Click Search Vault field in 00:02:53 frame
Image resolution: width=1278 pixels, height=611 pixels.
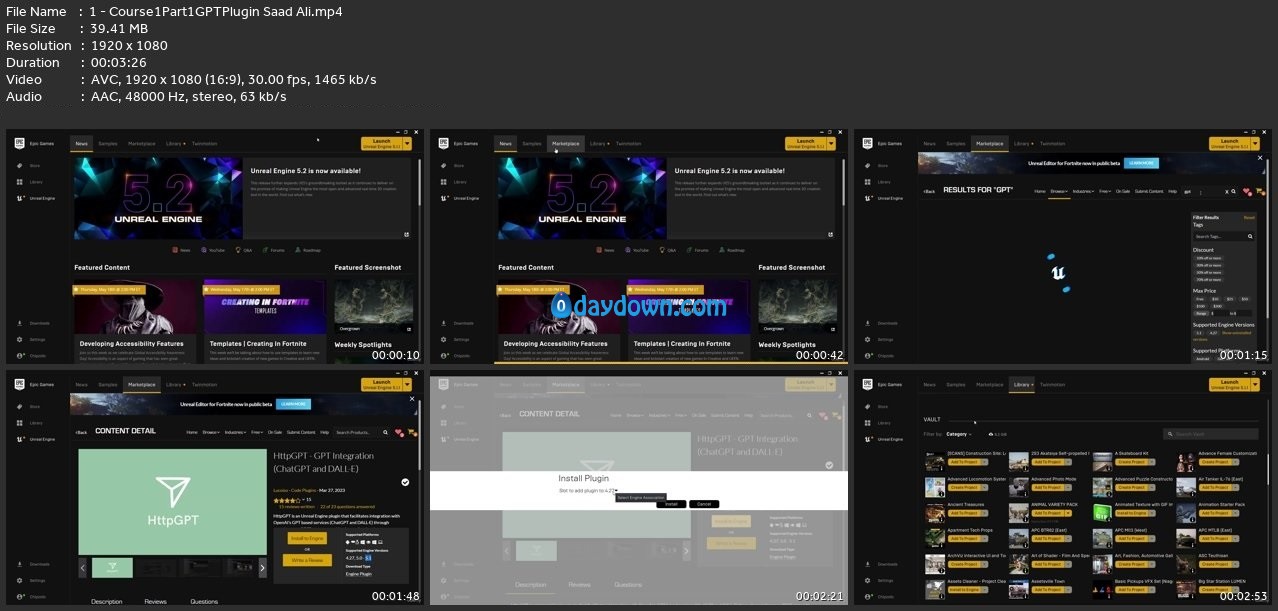click(x=1211, y=434)
